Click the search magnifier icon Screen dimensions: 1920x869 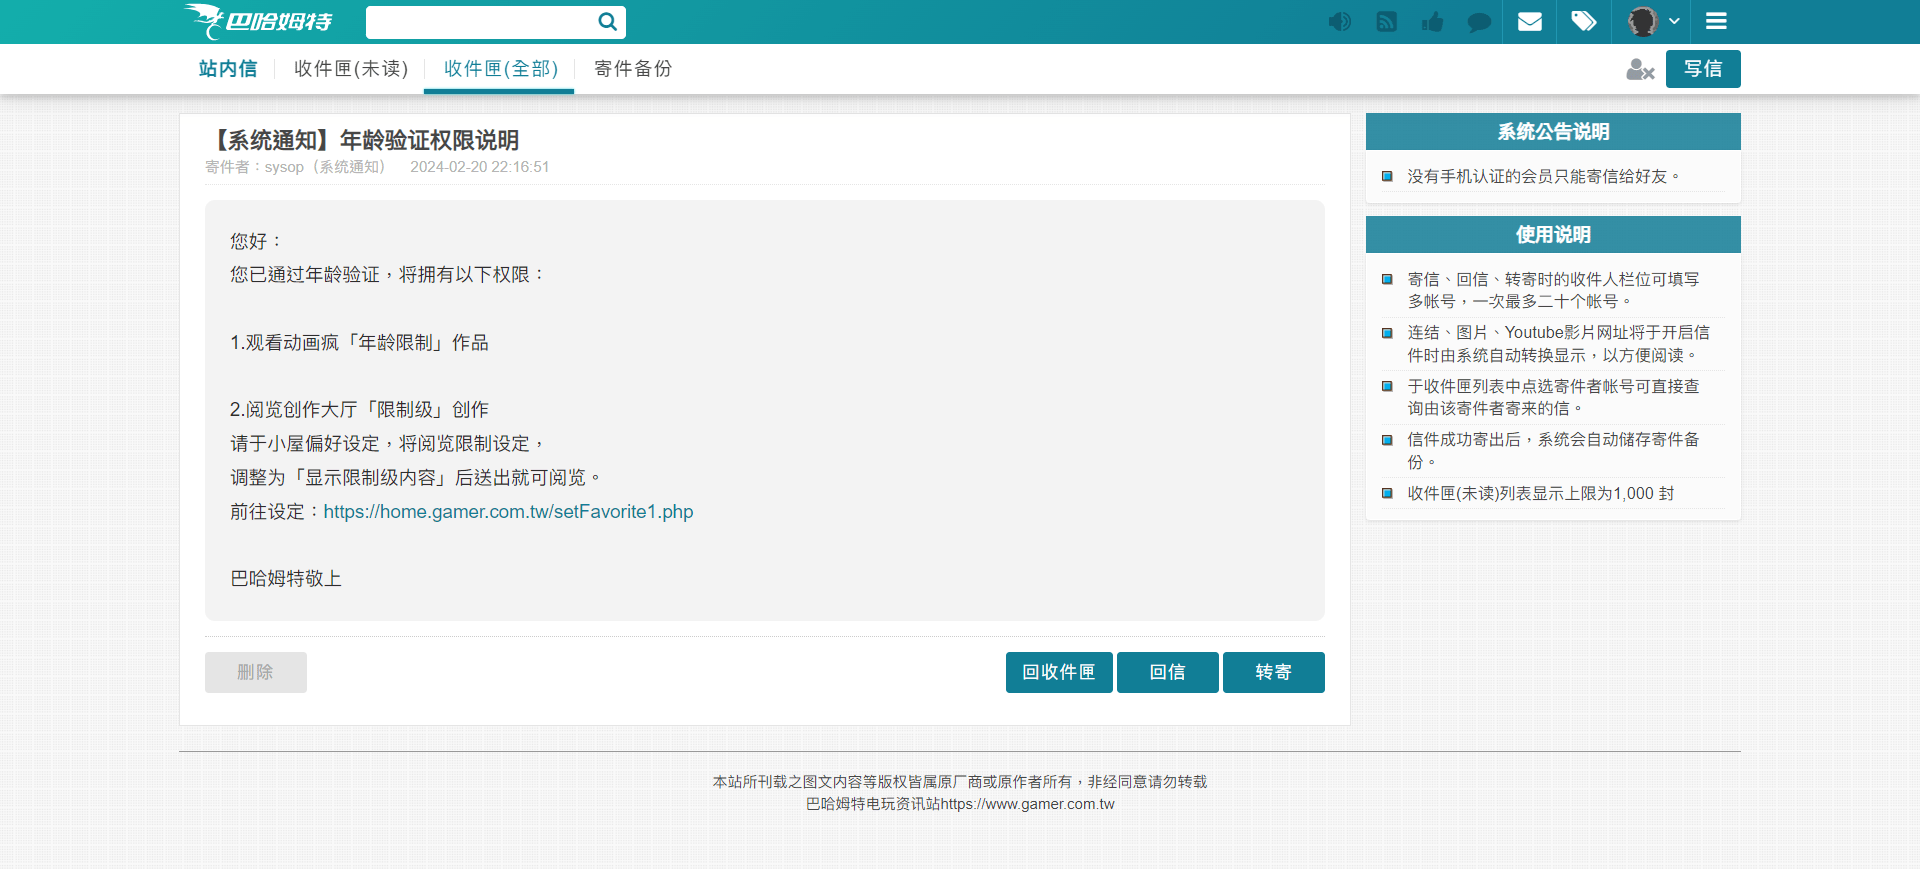pos(607,22)
